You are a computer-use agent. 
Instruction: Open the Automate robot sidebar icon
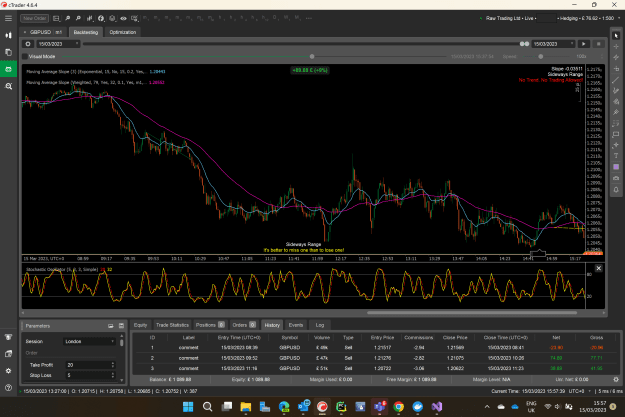point(8,69)
